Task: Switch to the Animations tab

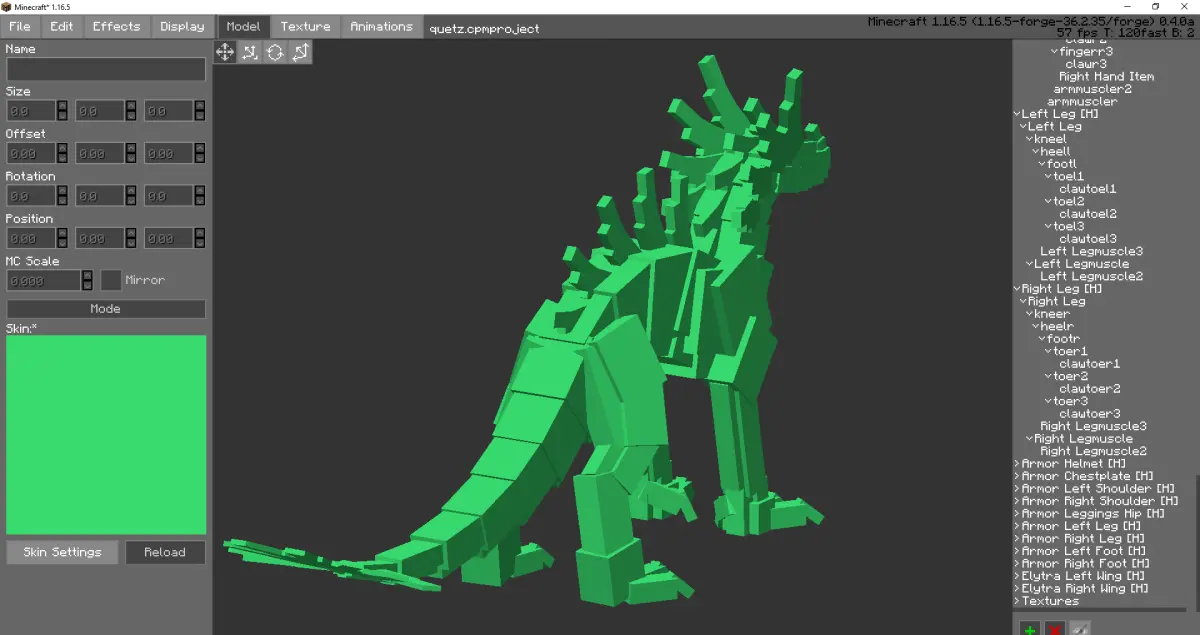Action: coord(381,27)
